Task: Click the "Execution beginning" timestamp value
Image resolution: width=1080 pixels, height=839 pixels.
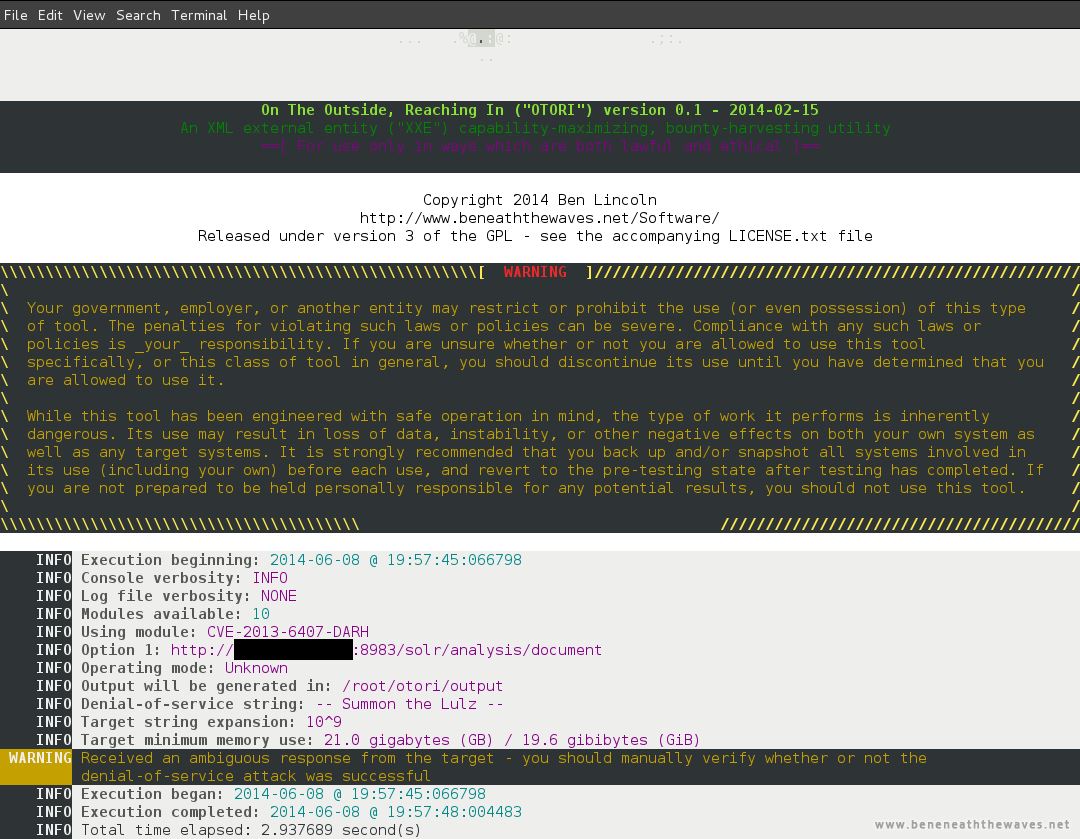Action: pos(396,560)
